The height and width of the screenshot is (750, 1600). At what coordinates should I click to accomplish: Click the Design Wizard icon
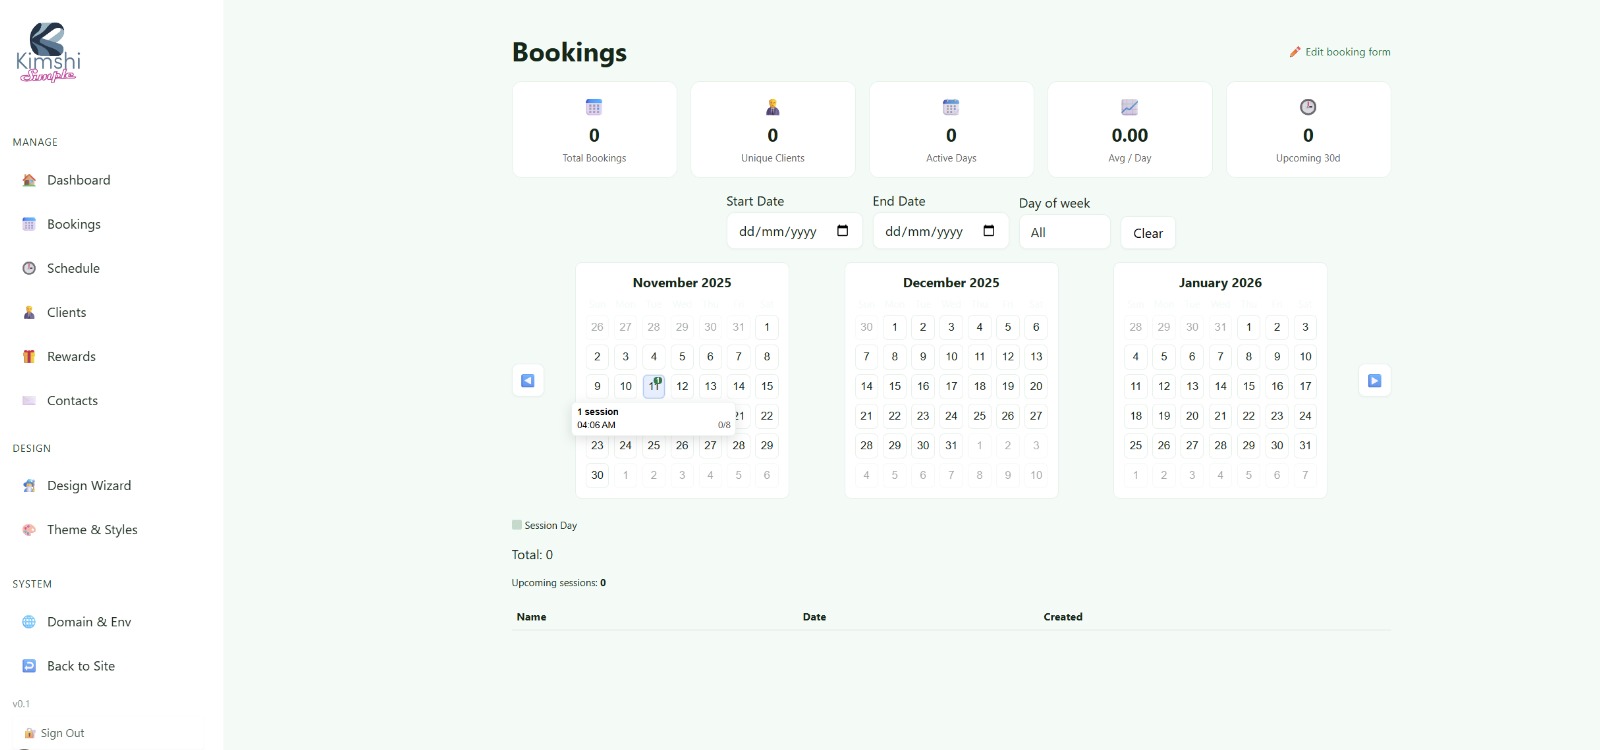point(29,485)
